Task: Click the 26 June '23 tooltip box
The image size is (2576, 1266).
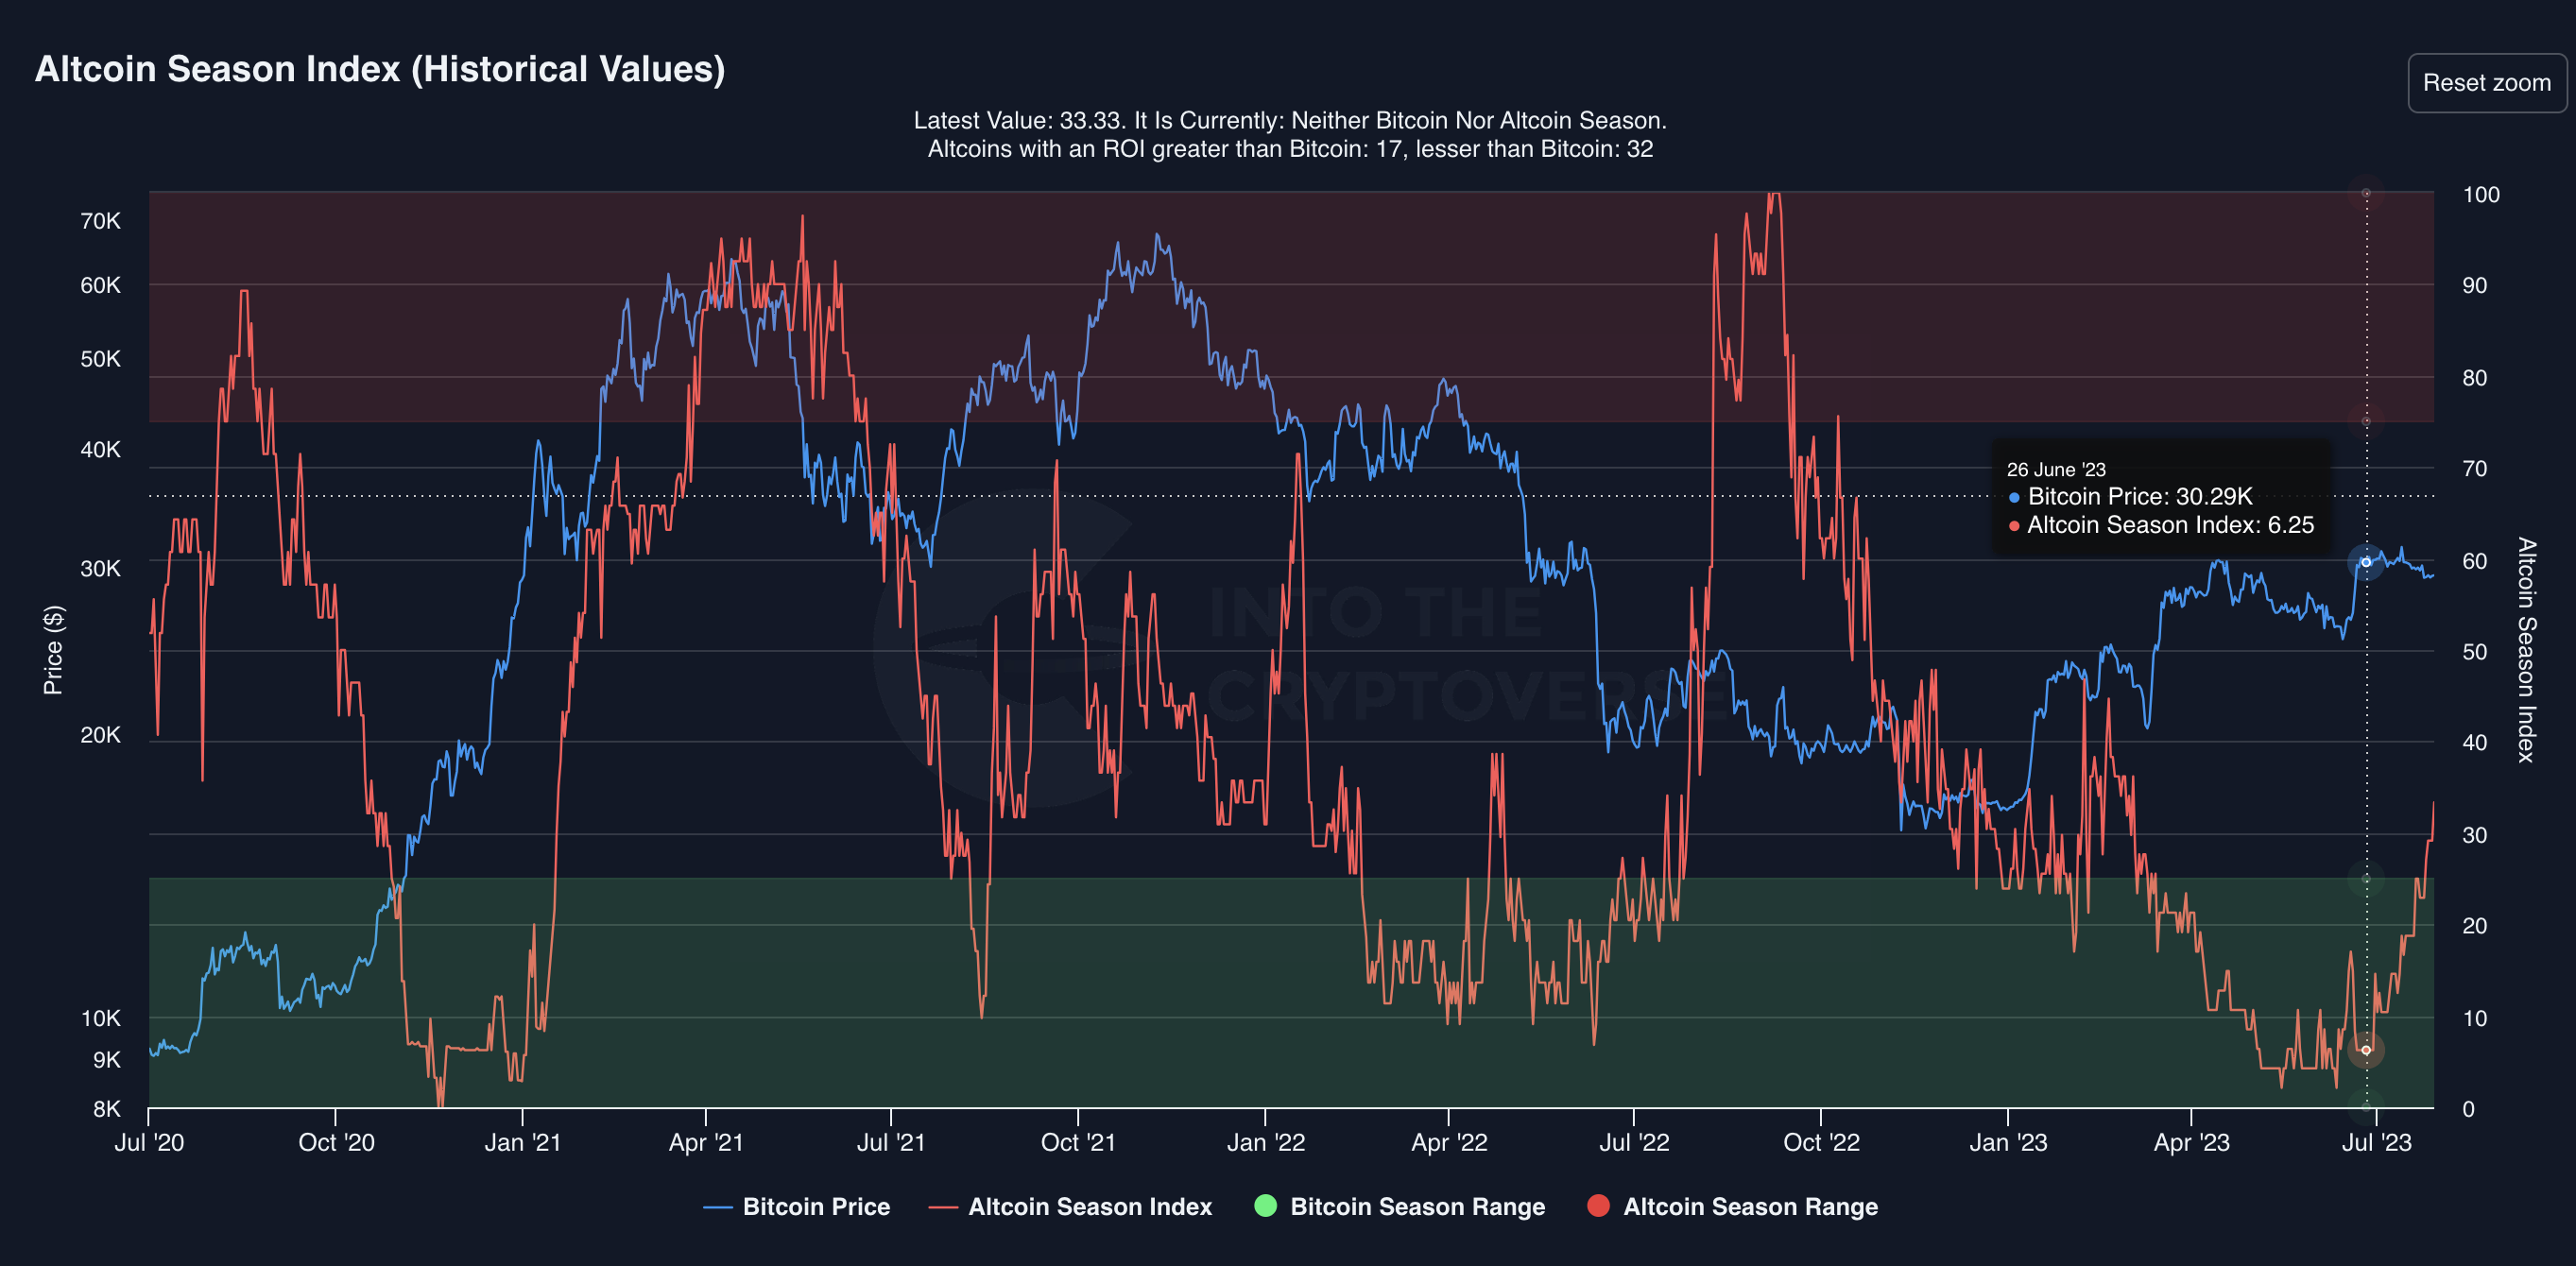Action: [x=2160, y=497]
